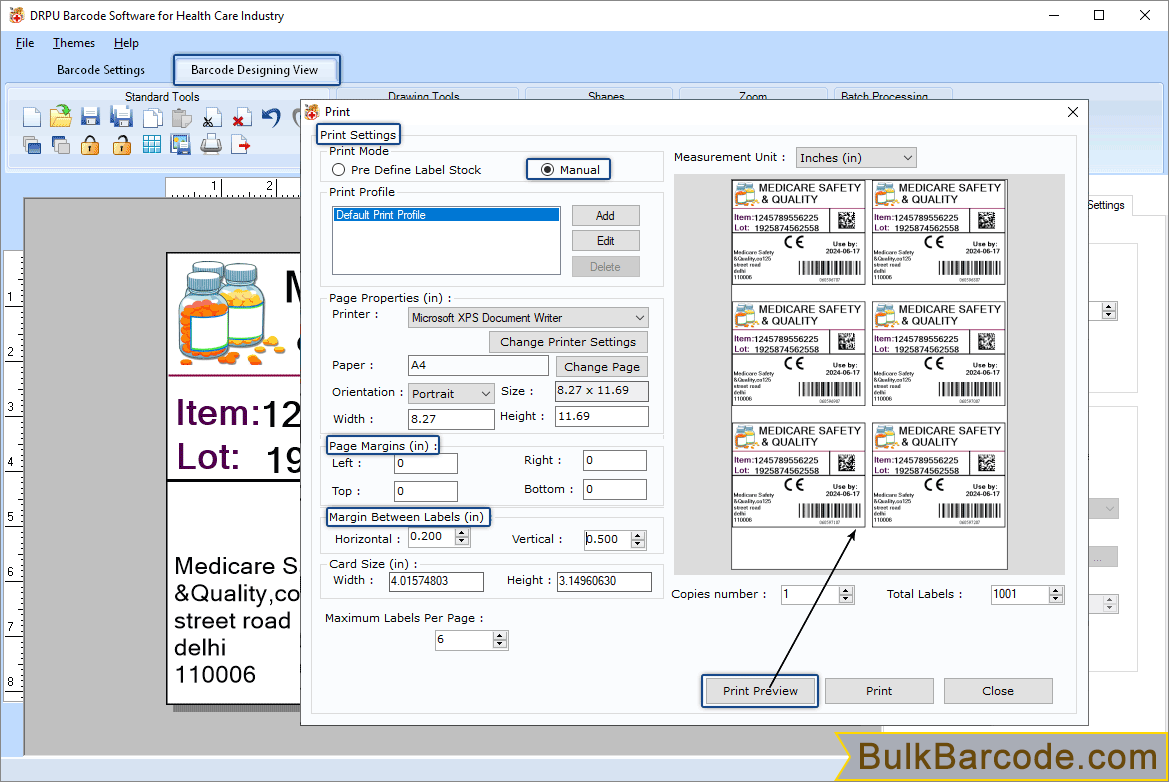Select the Pre Define Label Stock radio button
The image size is (1169, 782).
pyautogui.click(x=338, y=170)
